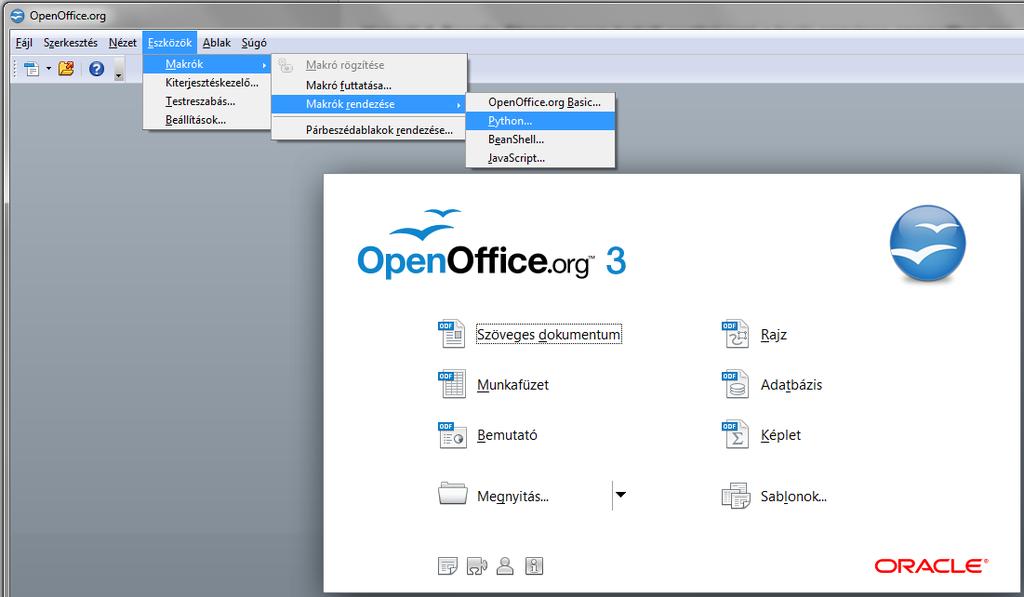The height and width of the screenshot is (597, 1024).
Task: Create a new Rajz
Action: tap(774, 334)
